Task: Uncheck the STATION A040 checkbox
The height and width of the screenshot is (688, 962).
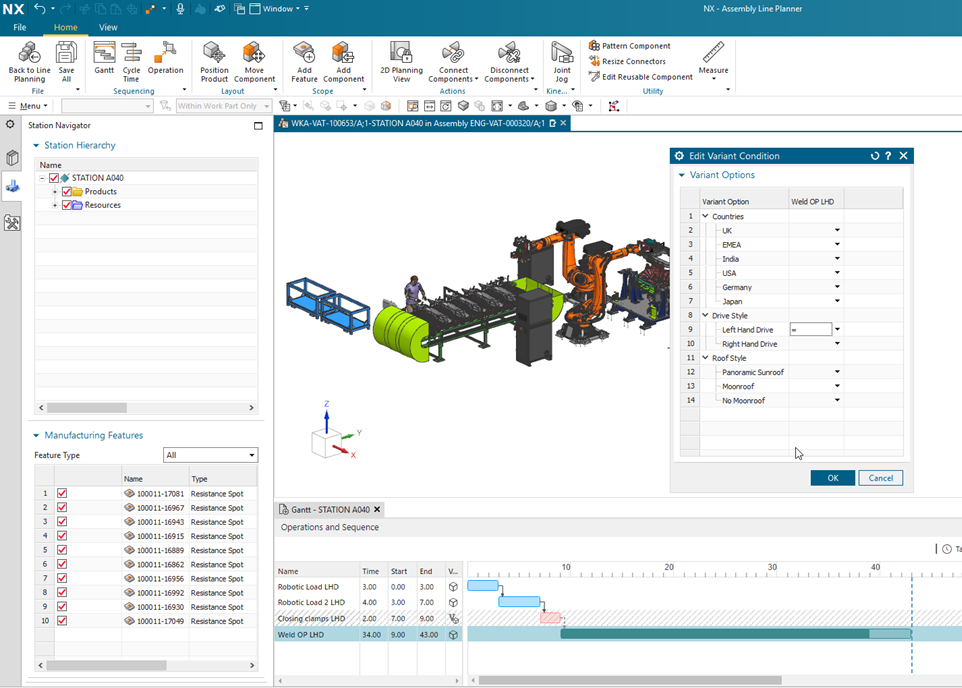Action: (x=54, y=178)
